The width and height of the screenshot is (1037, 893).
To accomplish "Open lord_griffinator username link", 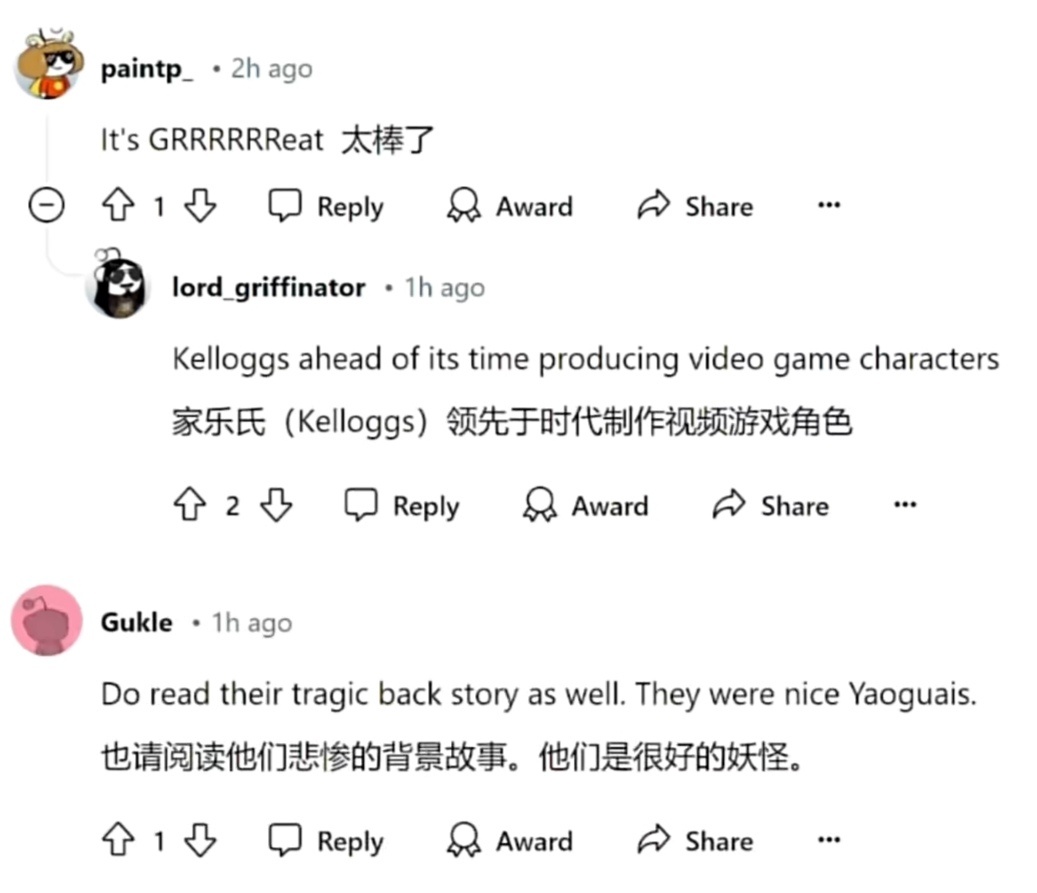I will click(269, 288).
